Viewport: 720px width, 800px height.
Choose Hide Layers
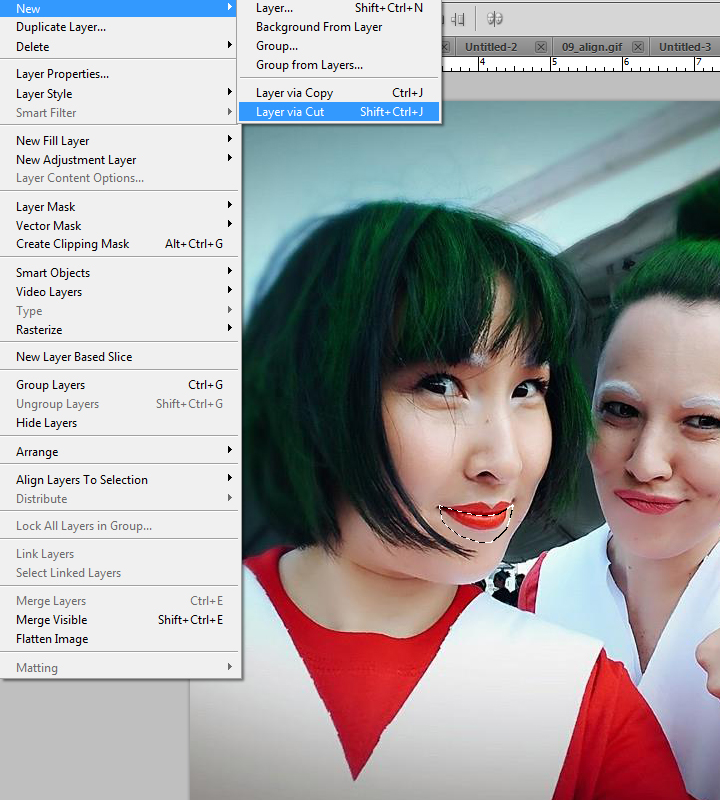click(x=118, y=423)
